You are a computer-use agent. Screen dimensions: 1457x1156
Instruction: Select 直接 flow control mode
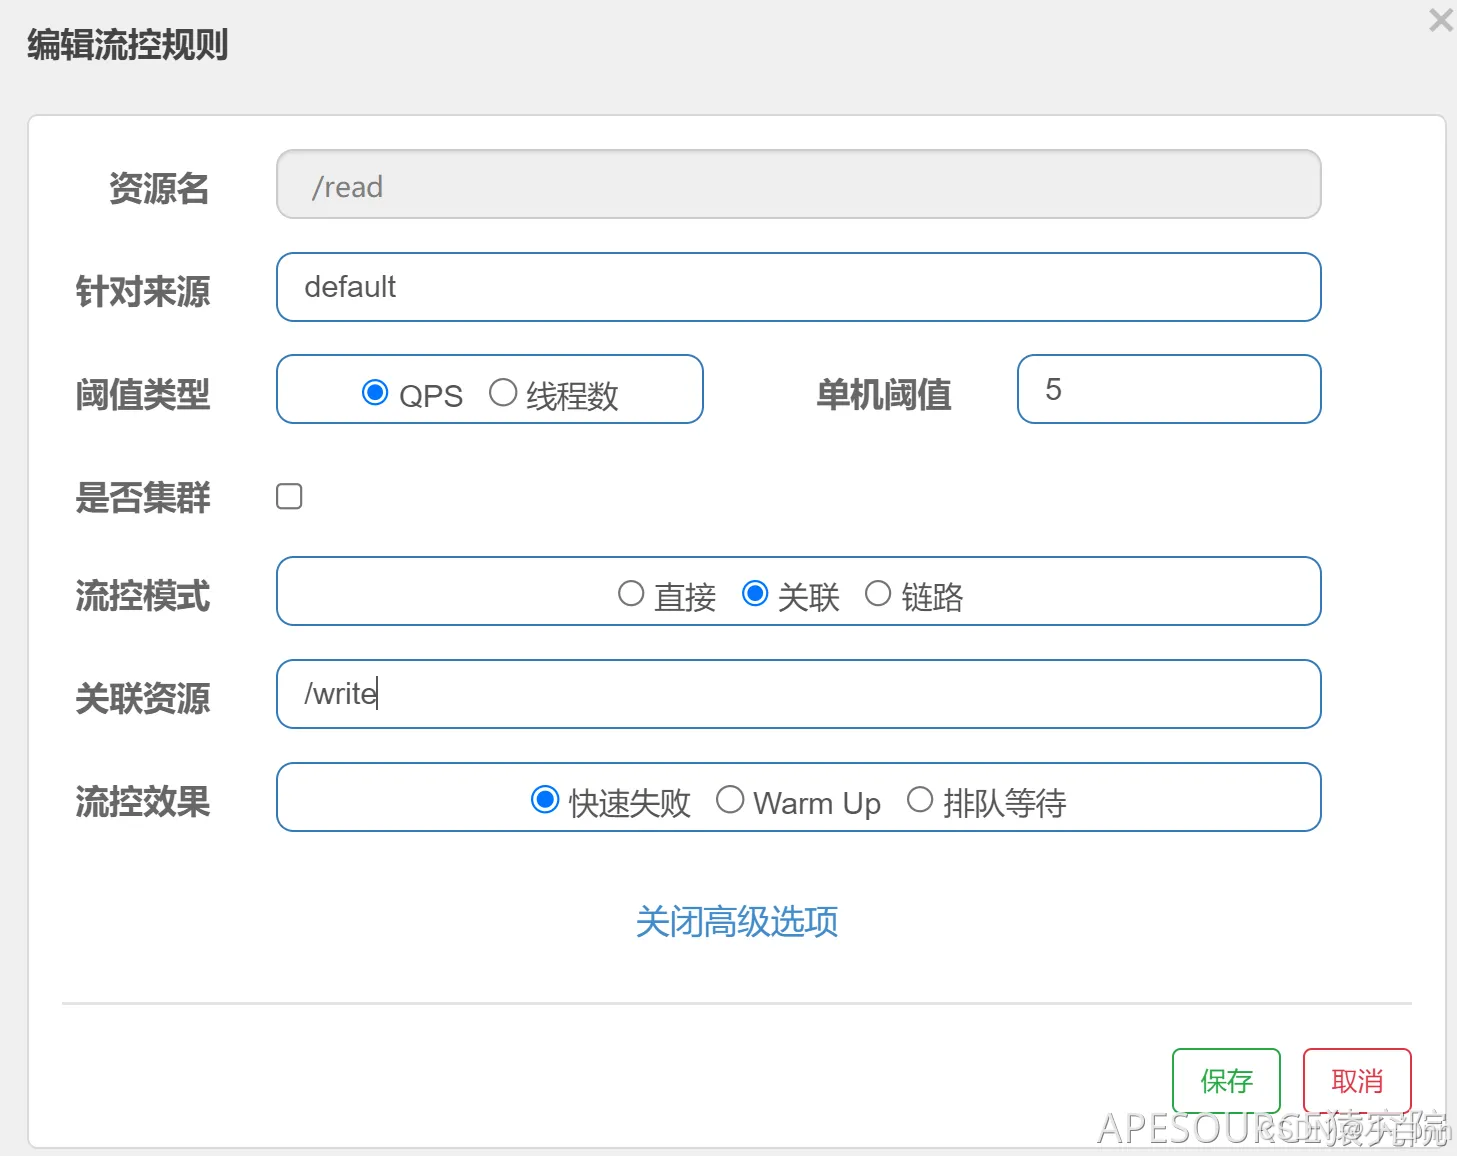click(x=631, y=594)
